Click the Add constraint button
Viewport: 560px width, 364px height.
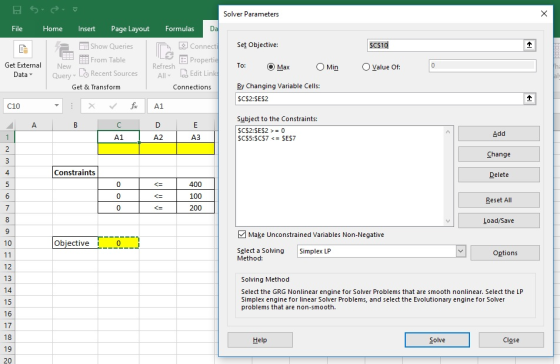click(499, 134)
